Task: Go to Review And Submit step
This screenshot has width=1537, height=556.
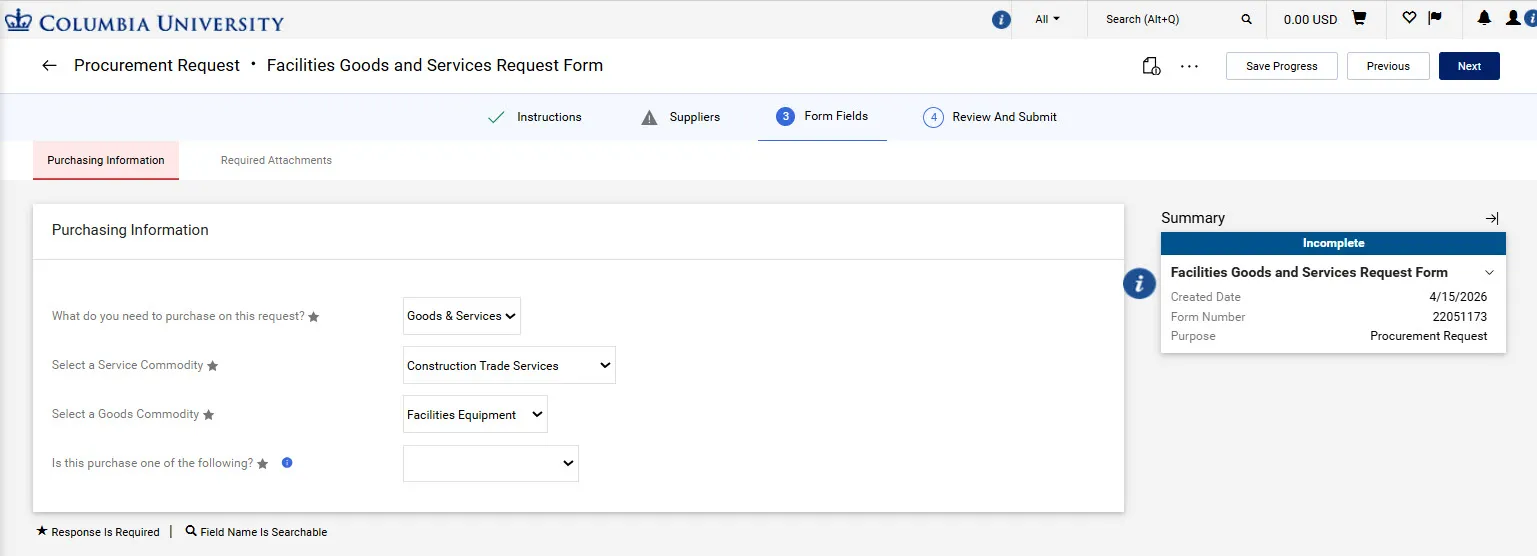Action: (x=1004, y=117)
